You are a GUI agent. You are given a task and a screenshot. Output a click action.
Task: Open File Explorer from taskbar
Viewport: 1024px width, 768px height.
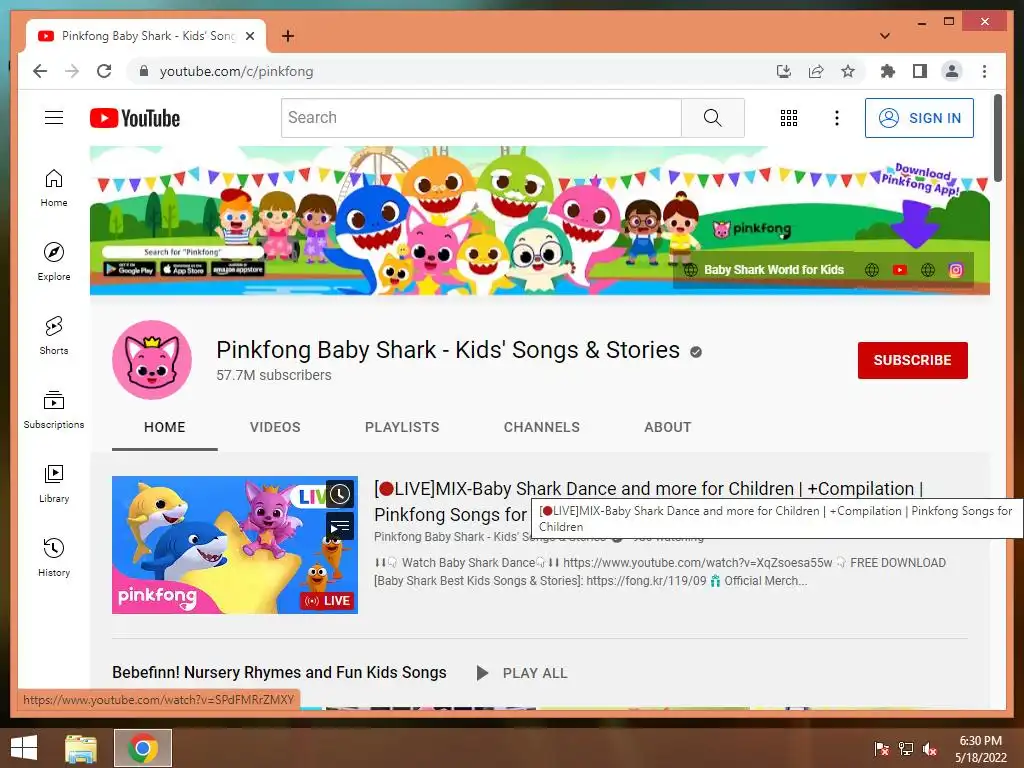click(81, 748)
